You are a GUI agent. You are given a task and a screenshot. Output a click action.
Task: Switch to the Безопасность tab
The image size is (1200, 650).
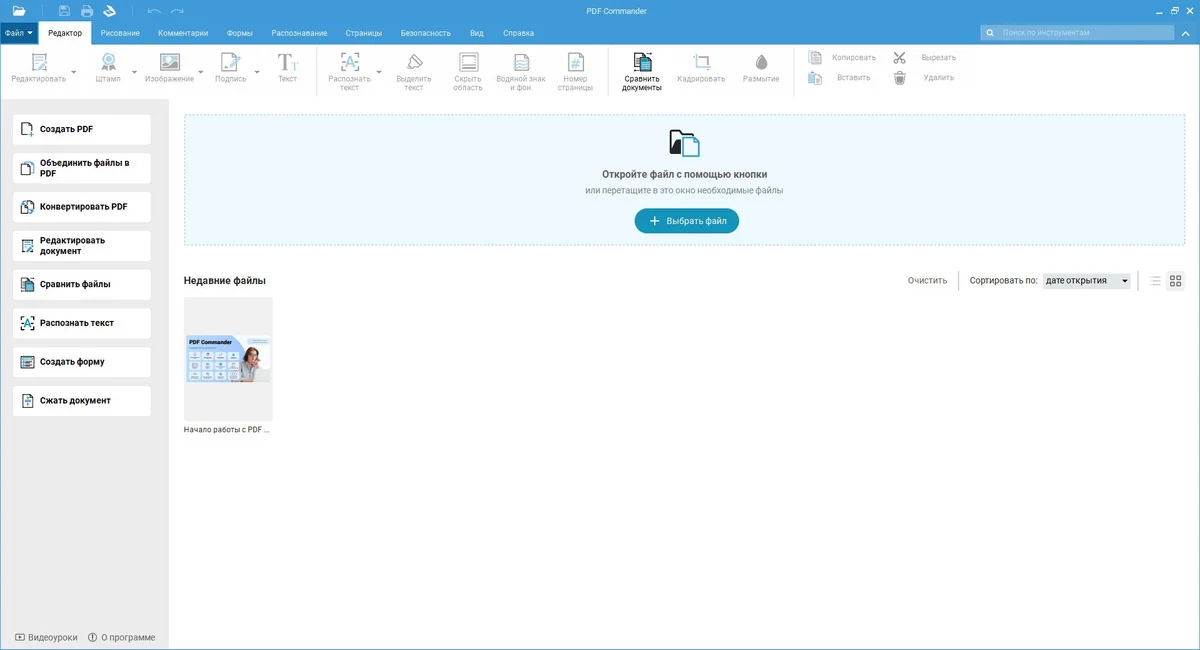(425, 33)
